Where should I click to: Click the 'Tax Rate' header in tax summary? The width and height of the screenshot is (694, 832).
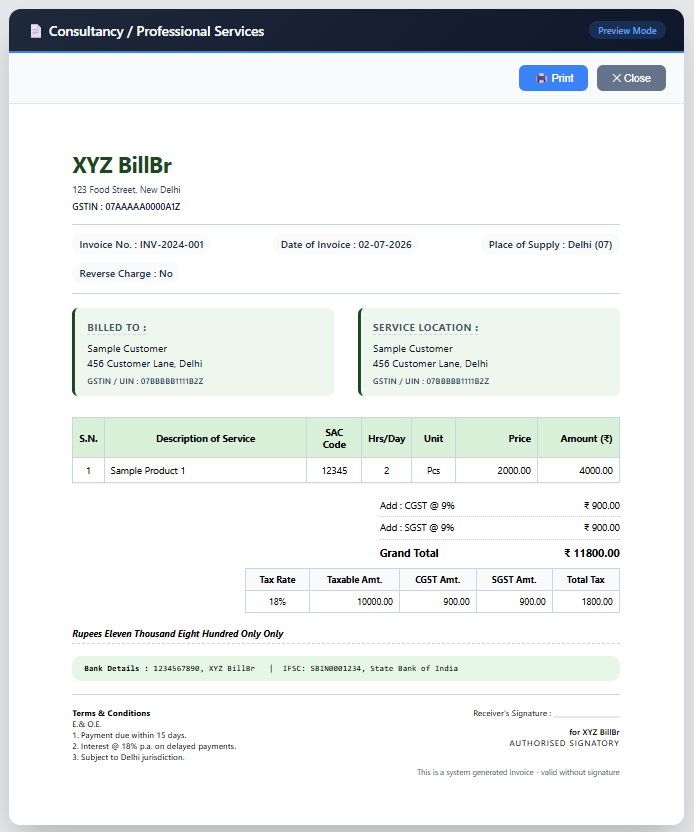(277, 579)
